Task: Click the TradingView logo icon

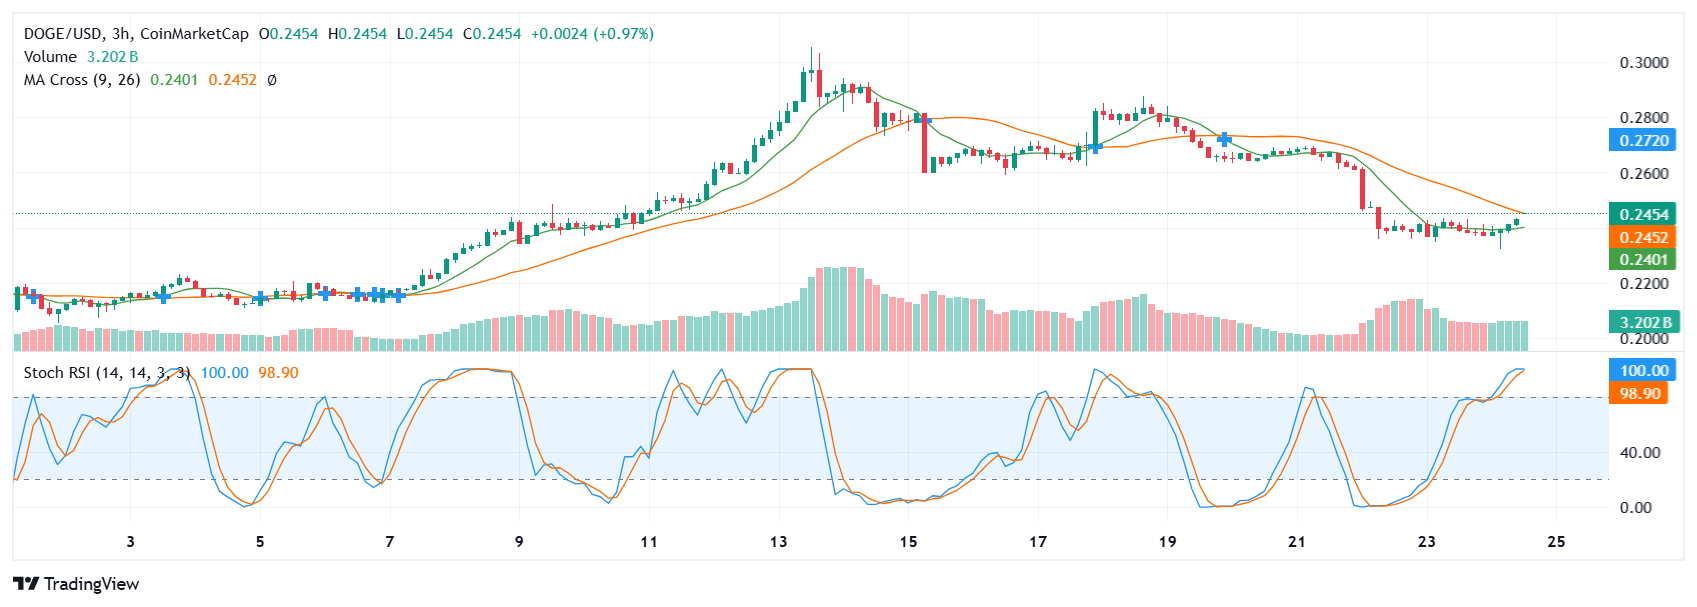Action: click(26, 584)
